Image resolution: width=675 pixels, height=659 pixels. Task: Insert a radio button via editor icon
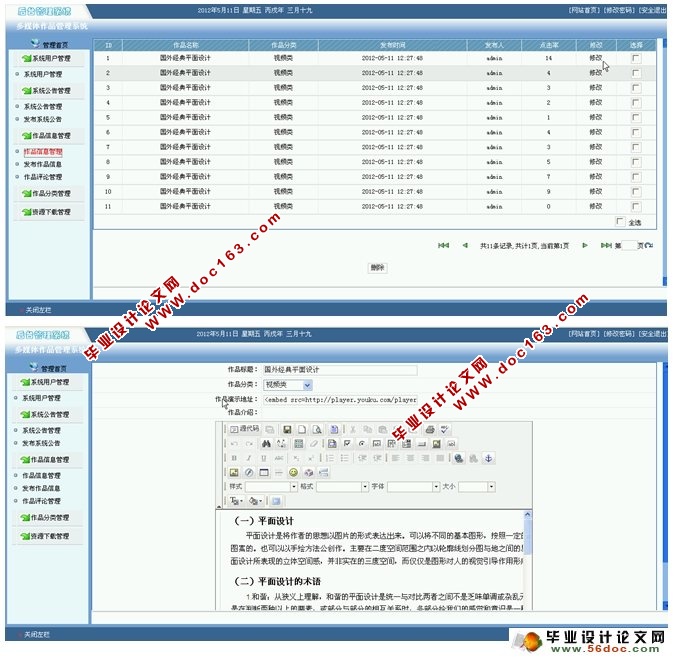click(362, 443)
